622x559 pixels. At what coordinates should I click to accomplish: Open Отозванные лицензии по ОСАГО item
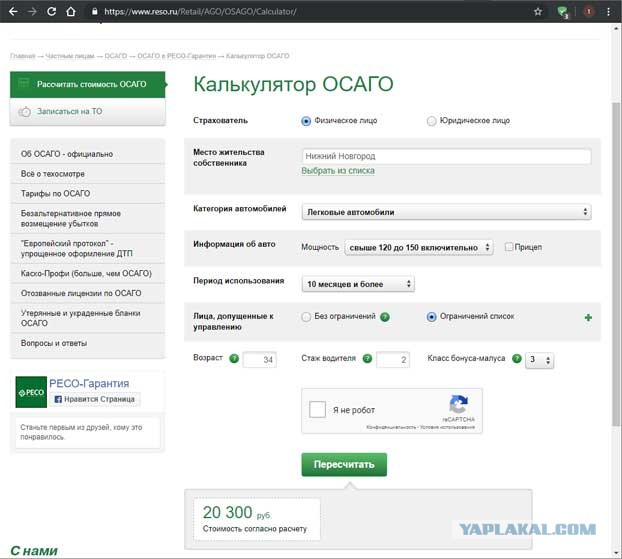point(88,293)
